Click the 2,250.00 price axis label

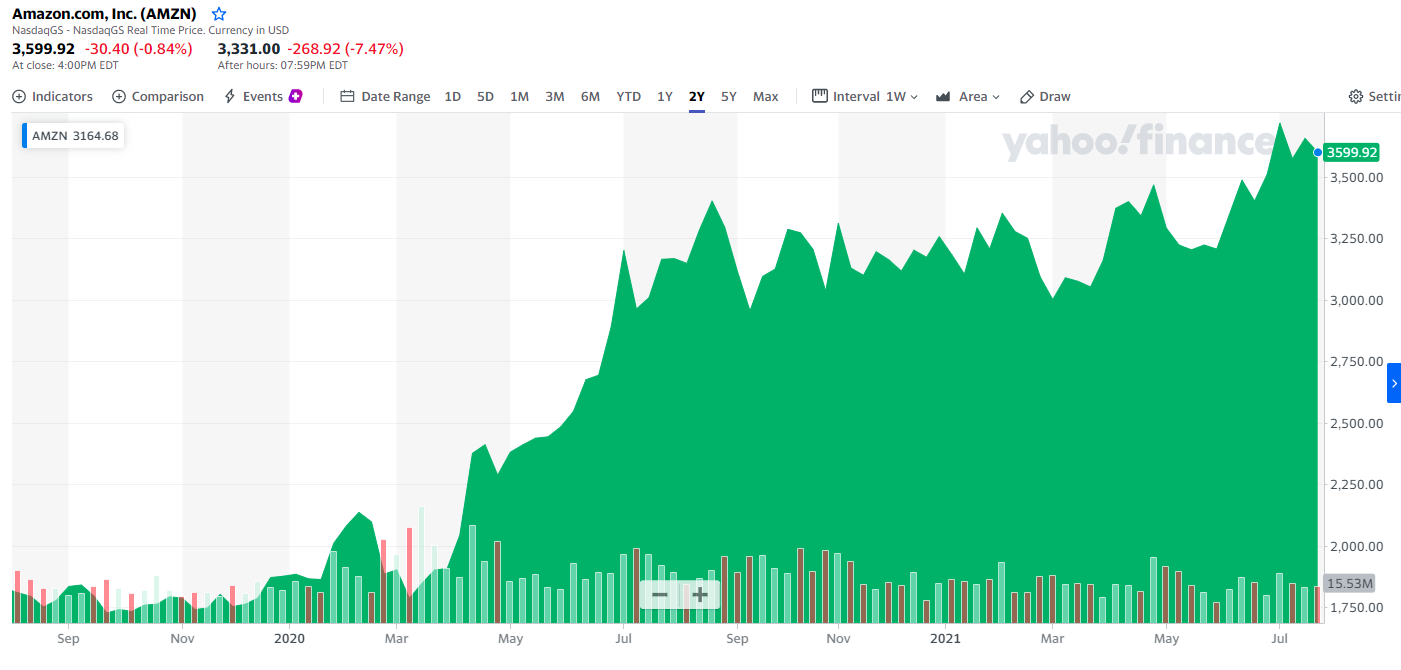(1355, 484)
